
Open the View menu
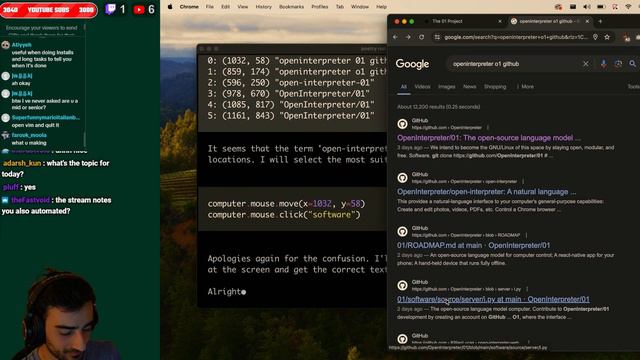242,7
